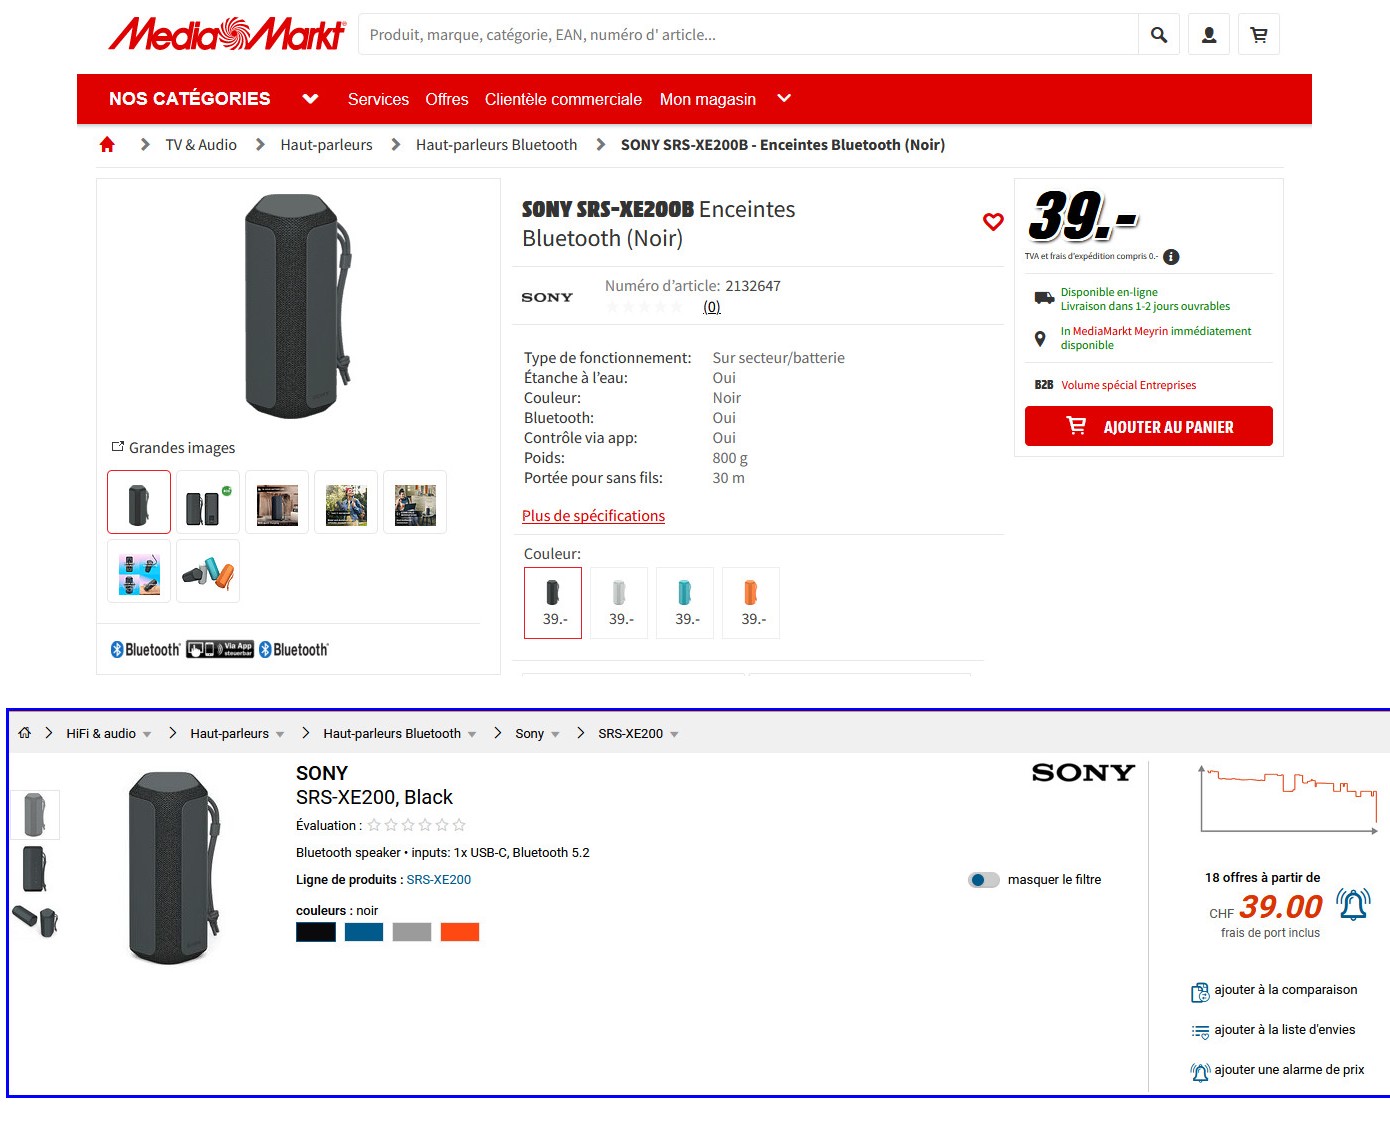Select the turquoise speaker color option

(685, 603)
